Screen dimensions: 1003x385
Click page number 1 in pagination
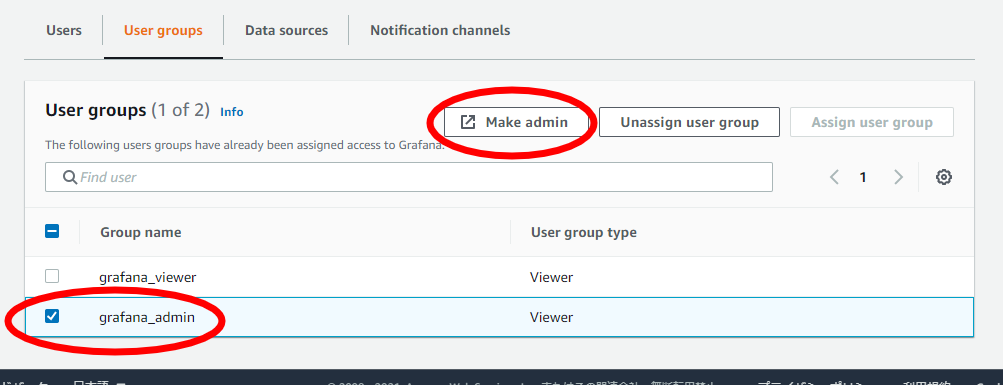pyautogui.click(x=863, y=177)
